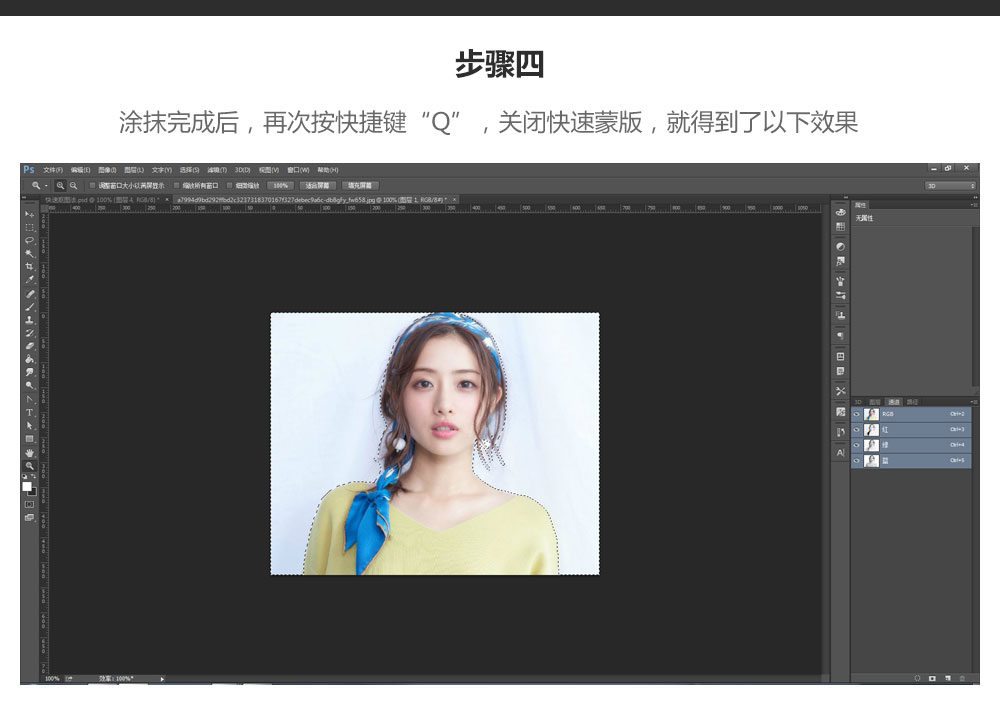Click the 适合屏幕 button

click(x=317, y=186)
